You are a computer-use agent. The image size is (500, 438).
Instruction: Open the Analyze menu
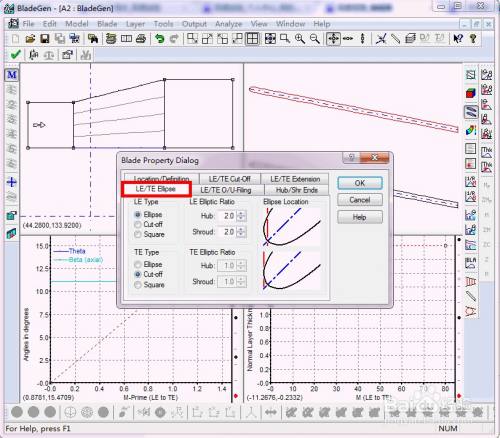(228, 24)
